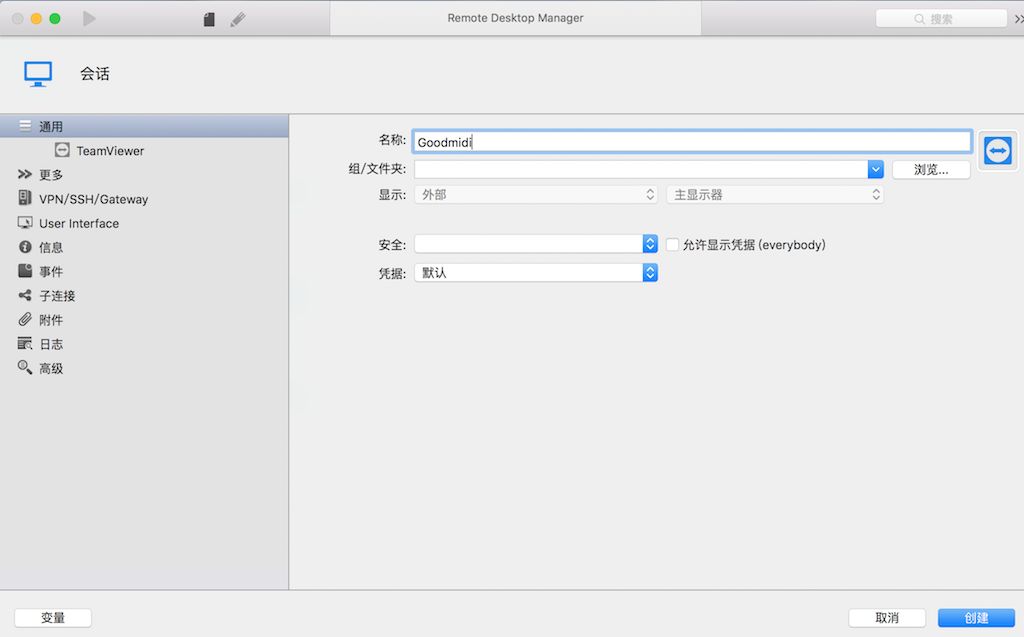
Task: Click the 浏览... button
Action: [931, 170]
